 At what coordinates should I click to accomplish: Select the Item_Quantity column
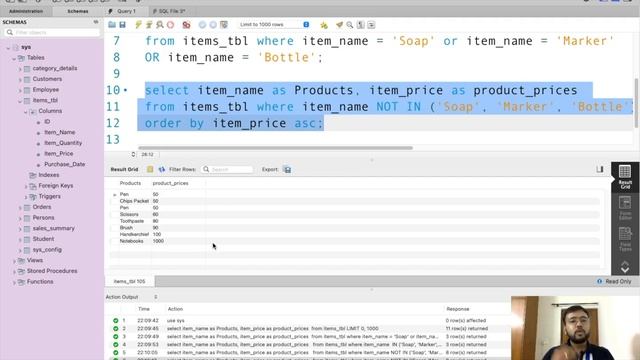[63, 143]
